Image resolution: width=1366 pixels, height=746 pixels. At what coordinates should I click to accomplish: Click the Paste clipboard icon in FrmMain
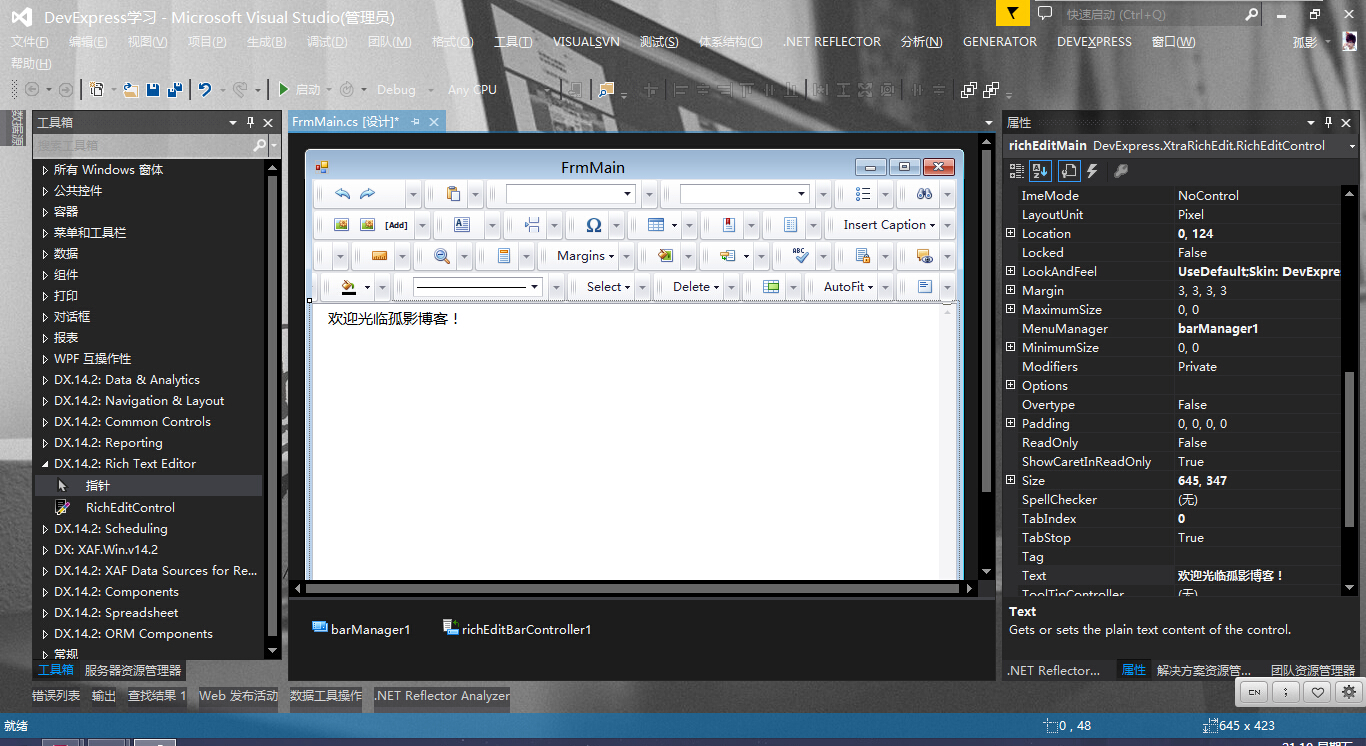(x=453, y=194)
